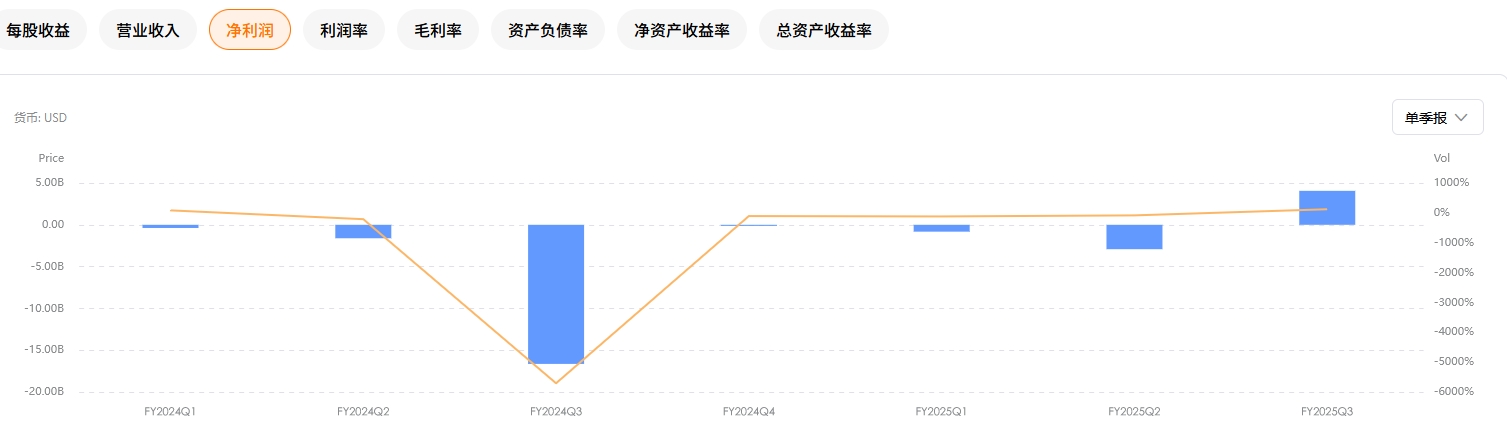Click the blue bar for FY2025Q2
Image resolution: width=1507 pixels, height=430 pixels.
tap(1134, 236)
